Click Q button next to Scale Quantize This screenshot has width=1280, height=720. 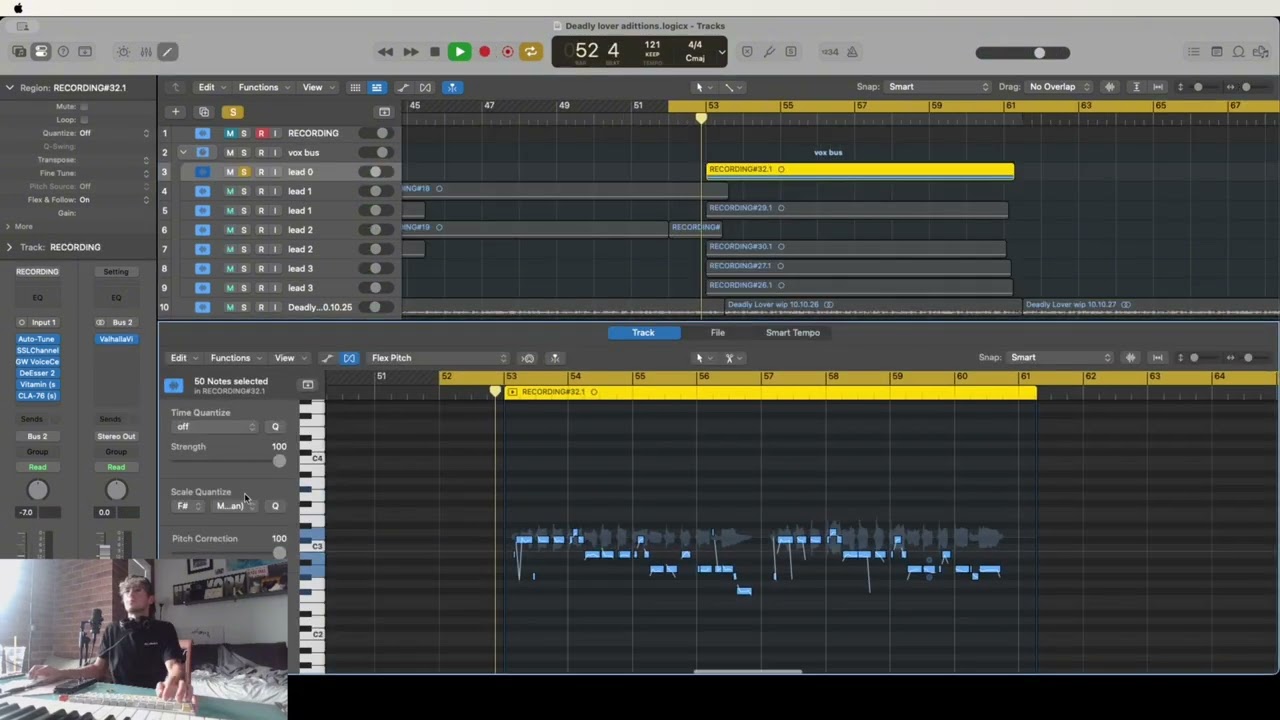point(275,506)
